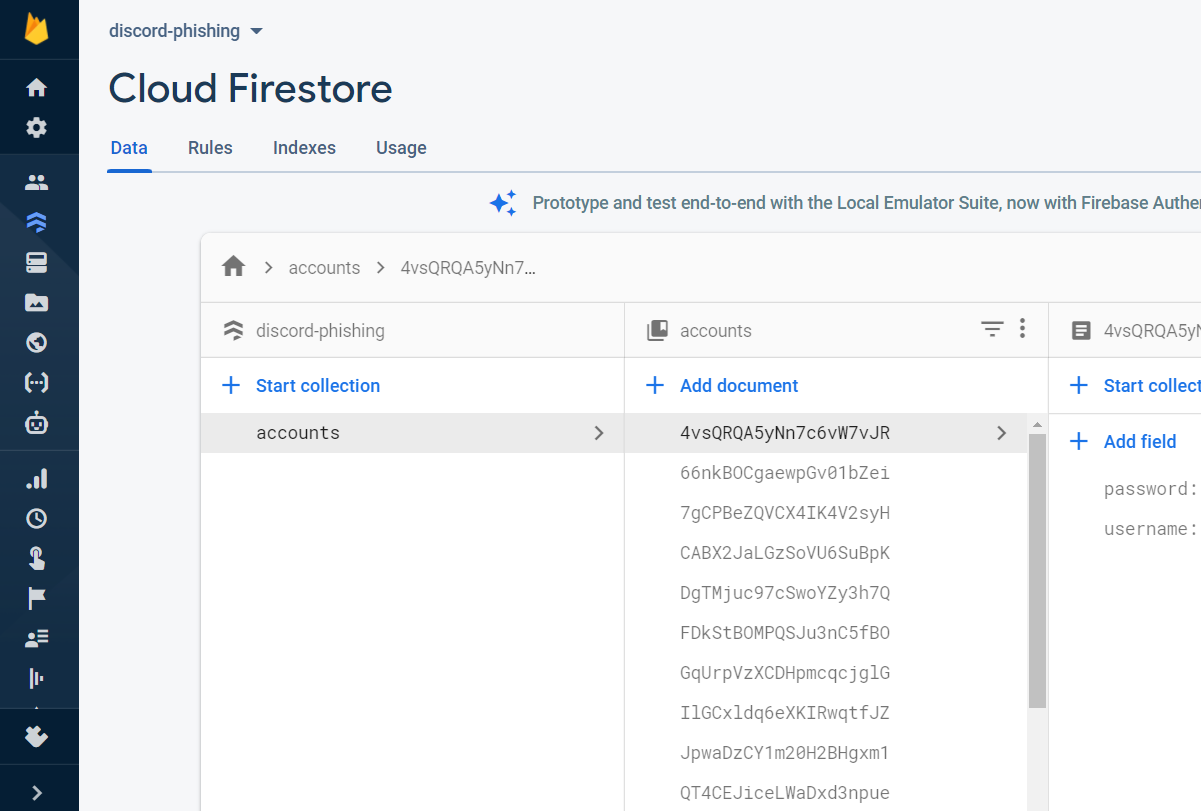
Task: Select document QT4CEJiceLWaDxd3npue
Action: 826,793
